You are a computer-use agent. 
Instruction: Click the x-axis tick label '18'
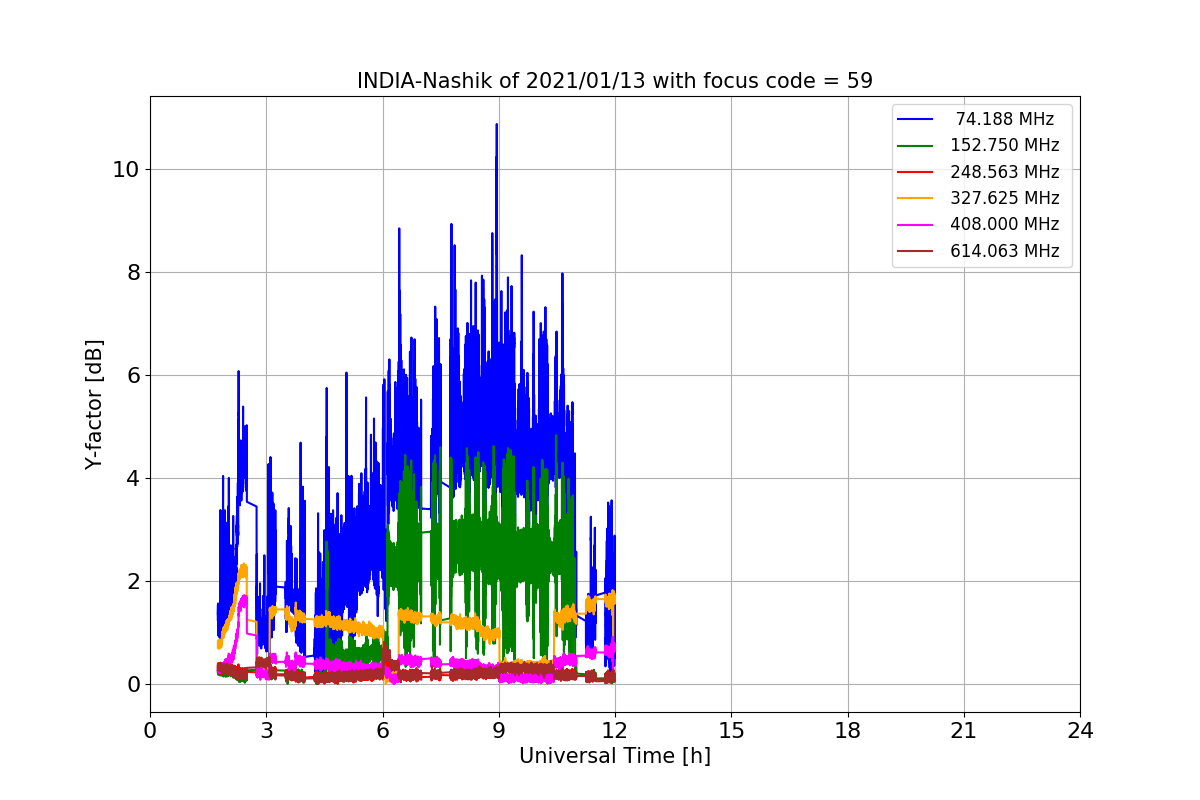pyautogui.click(x=848, y=731)
